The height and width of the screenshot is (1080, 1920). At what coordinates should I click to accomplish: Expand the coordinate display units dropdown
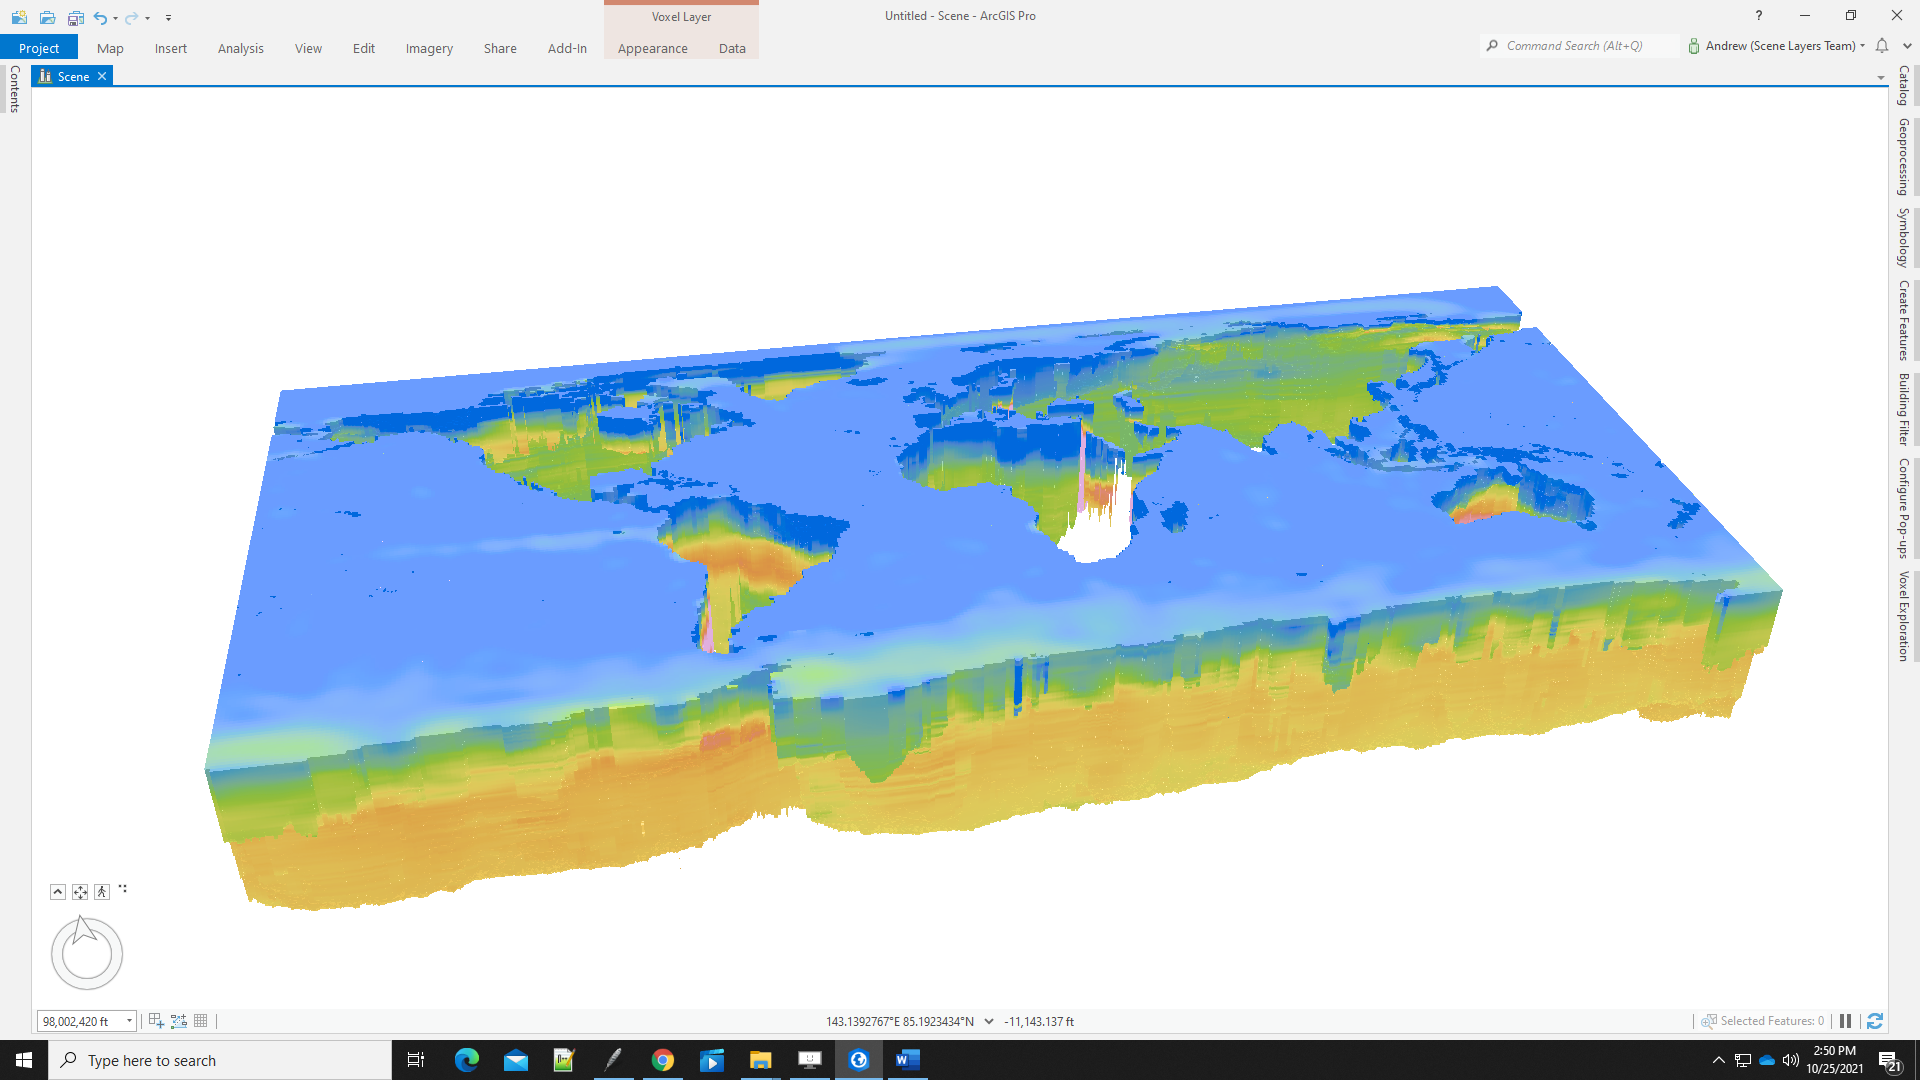[989, 1021]
